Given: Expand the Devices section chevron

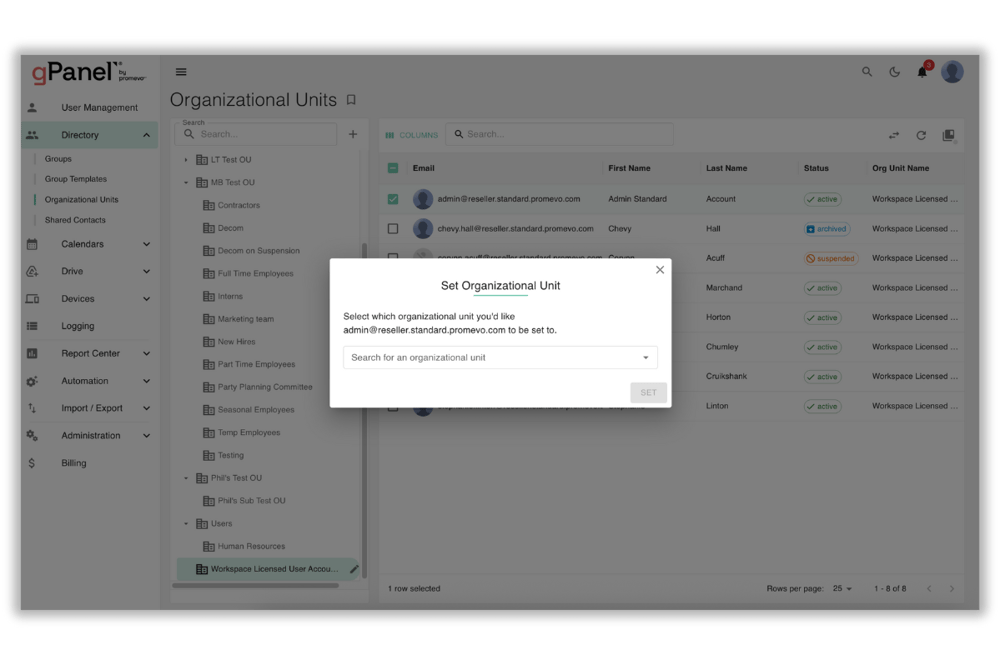Looking at the screenshot, I should tap(146, 299).
